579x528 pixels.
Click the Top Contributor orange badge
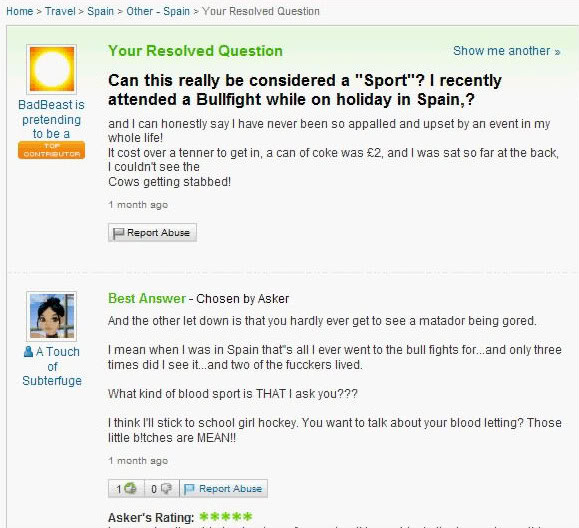click(x=51, y=150)
